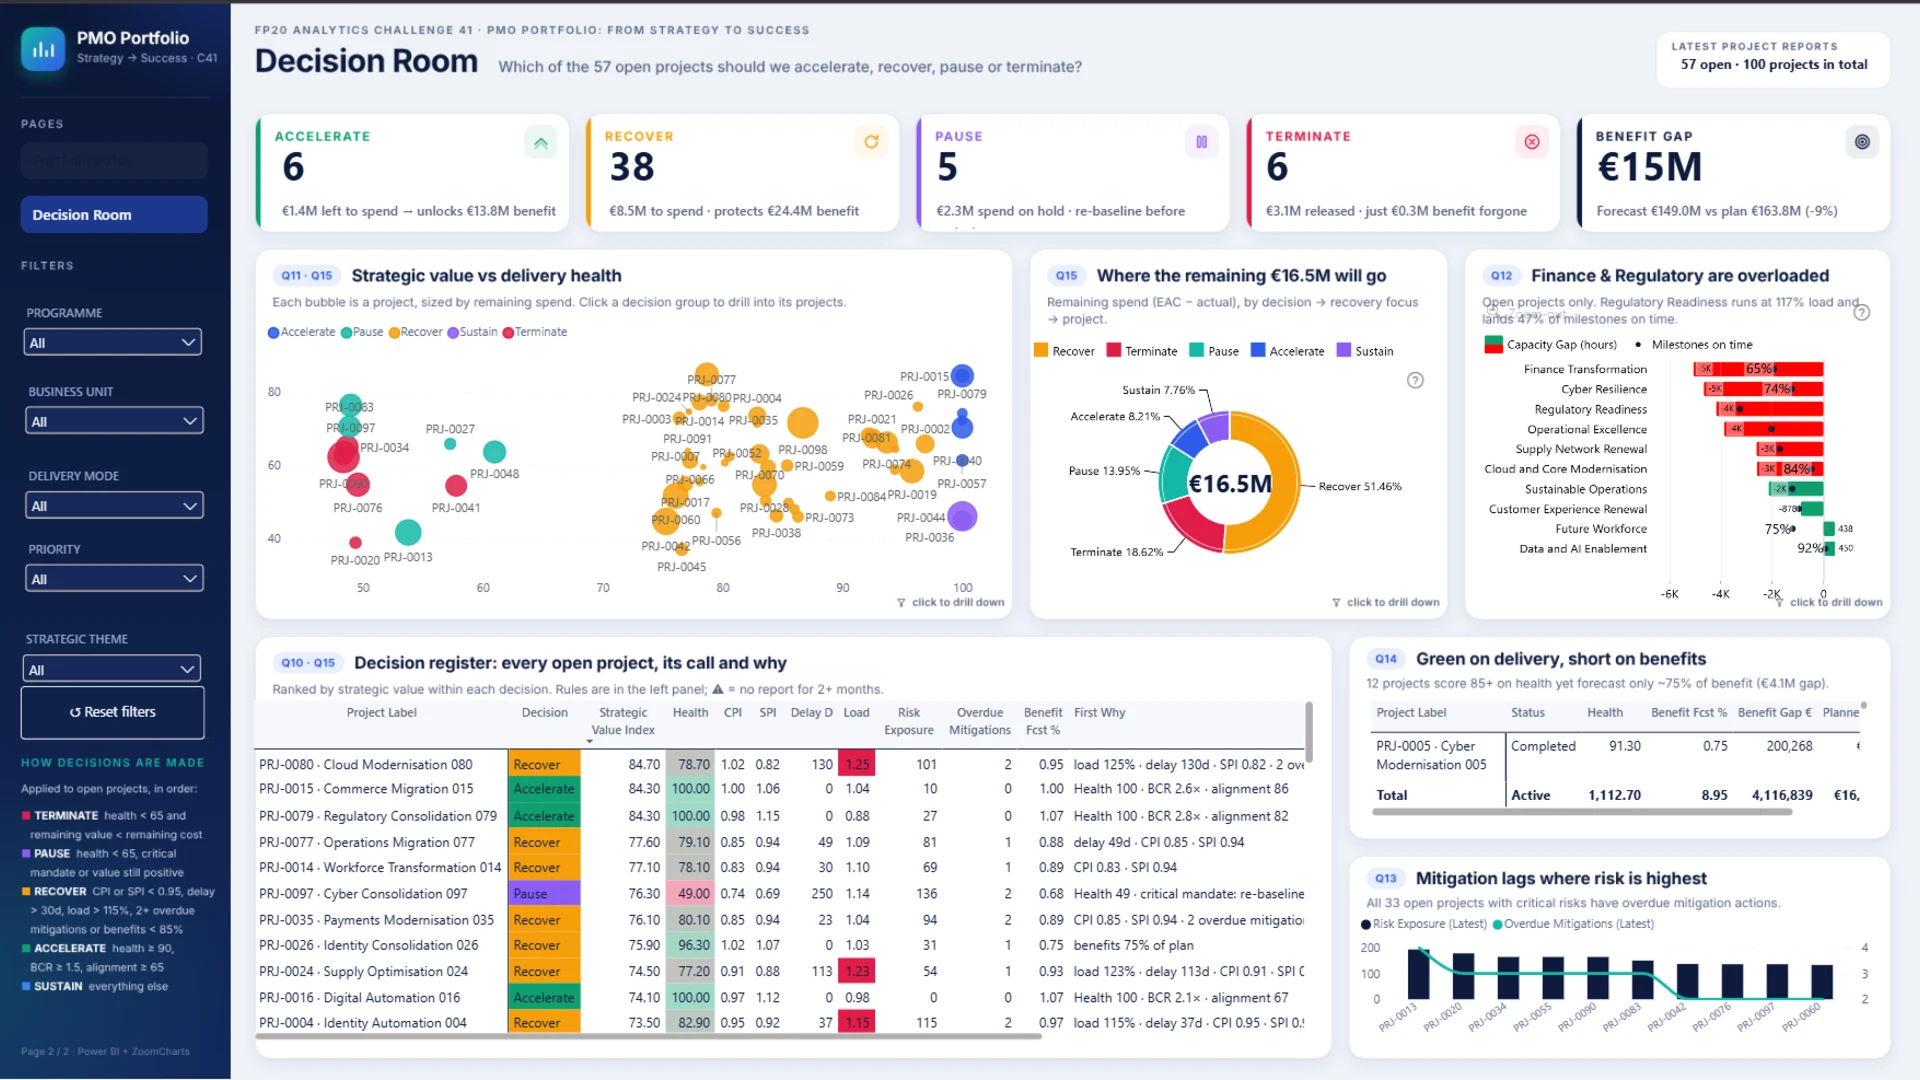Screen dimensions: 1920x1080
Task: Open the Programme filter dropdown
Action: click(113, 342)
